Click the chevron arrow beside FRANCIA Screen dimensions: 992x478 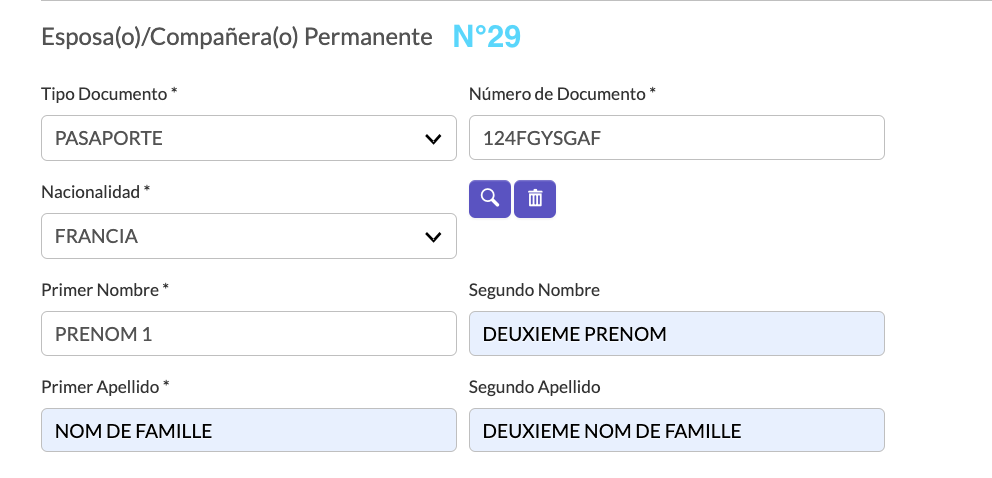433,236
